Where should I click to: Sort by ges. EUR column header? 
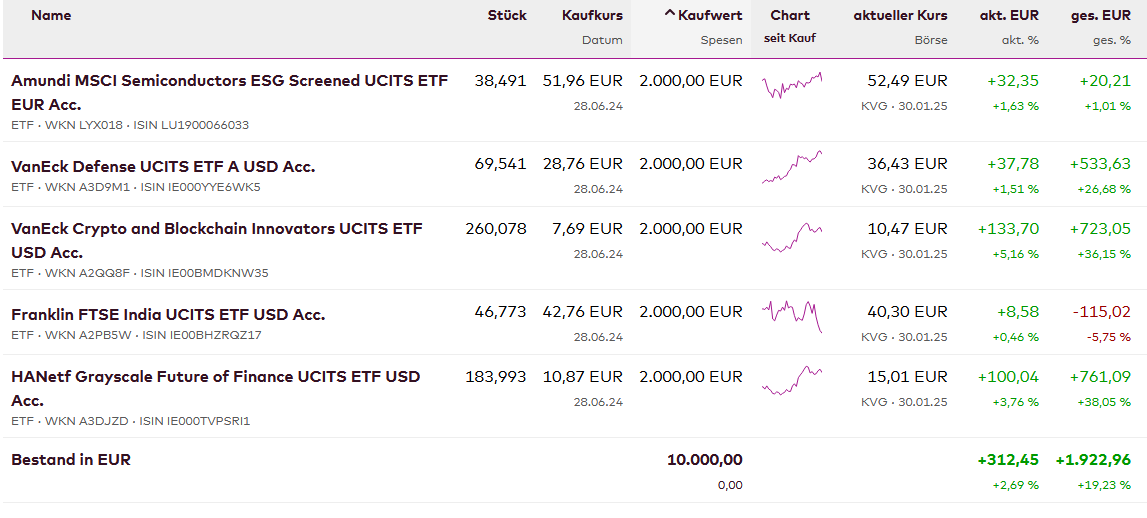pyautogui.click(x=1101, y=15)
